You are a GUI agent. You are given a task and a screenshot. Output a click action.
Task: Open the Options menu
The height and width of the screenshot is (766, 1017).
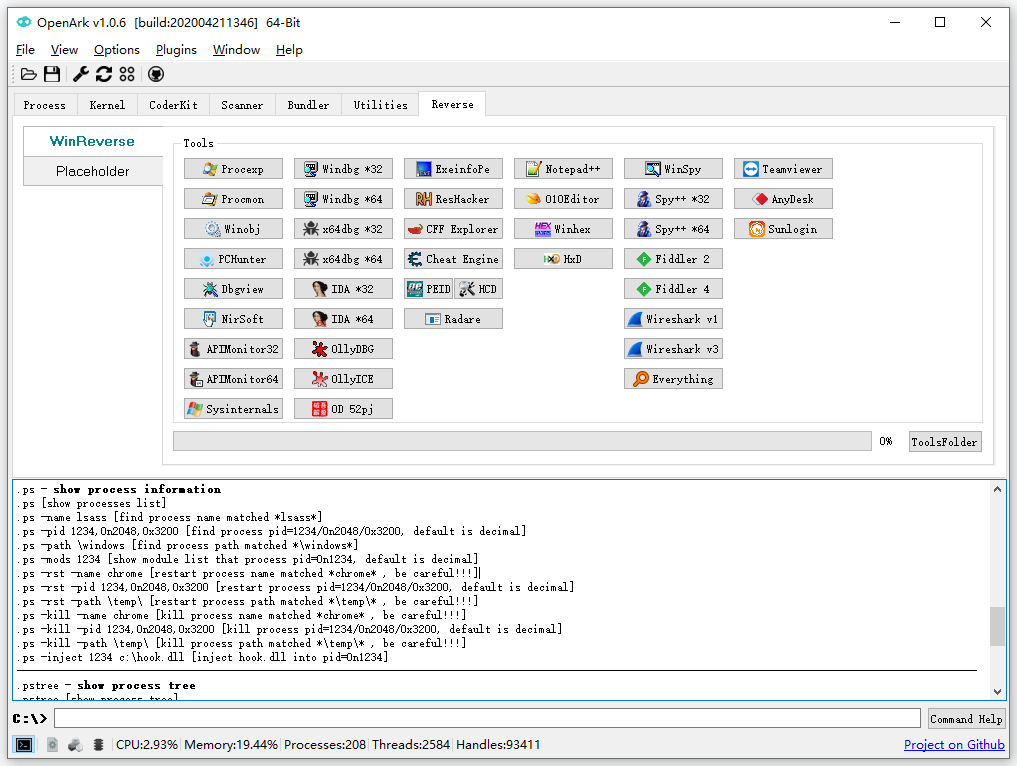117,50
